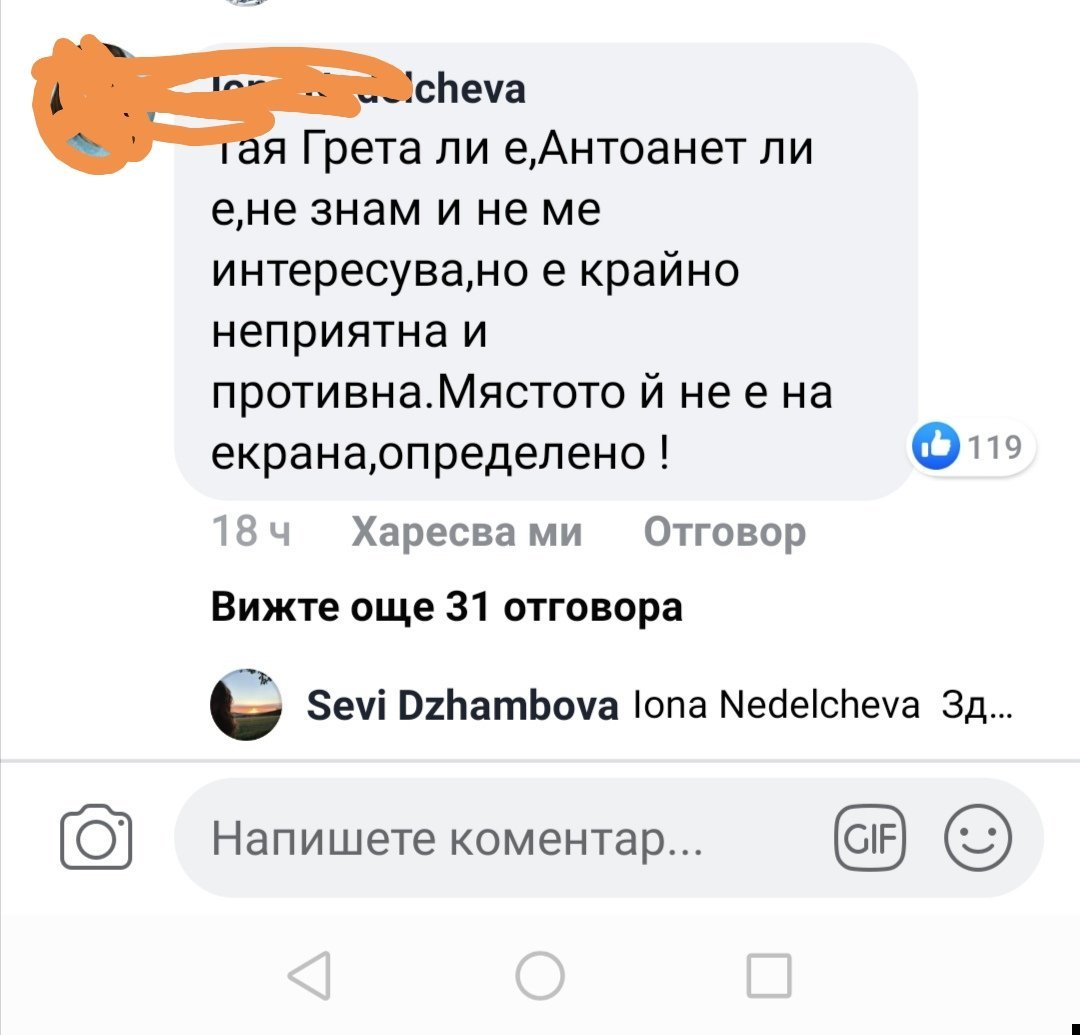
Task: Click the 18 ч comment timestamp
Action: tap(251, 532)
